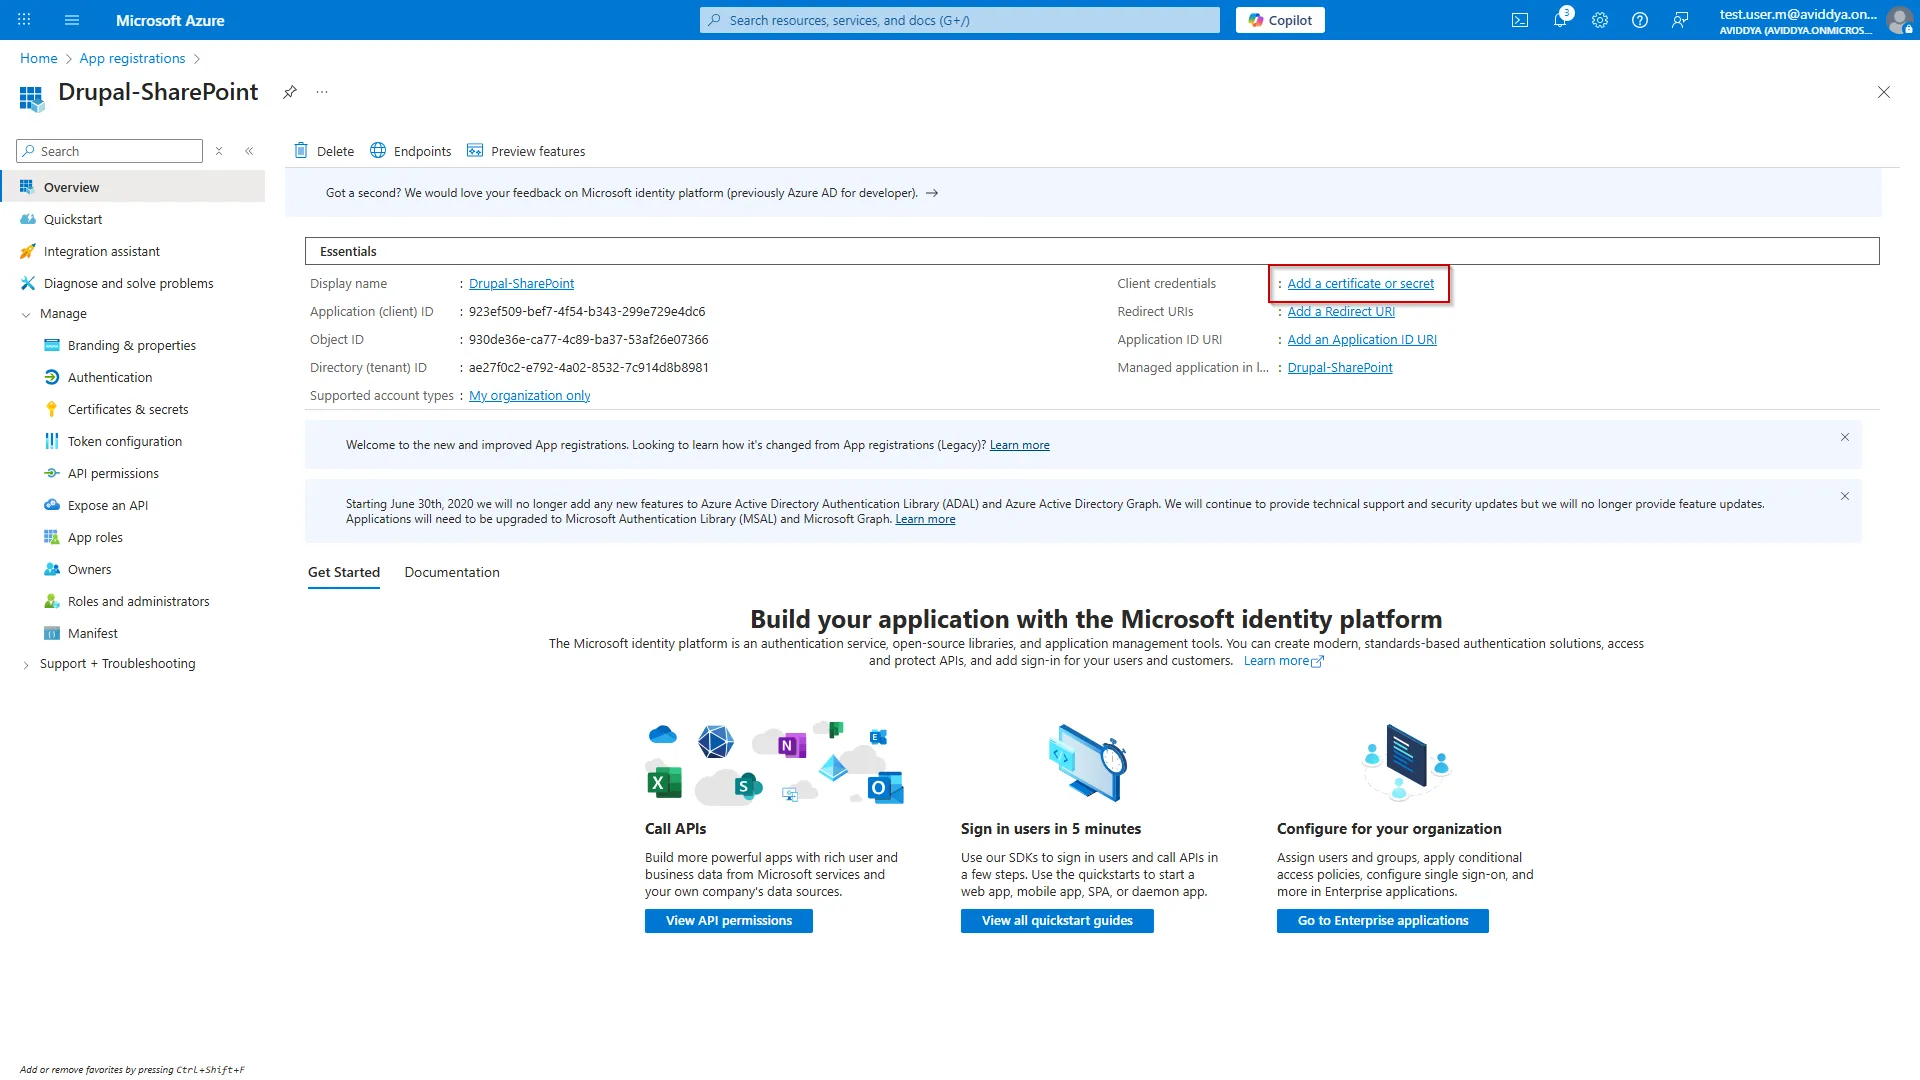Dismiss the welcome App registrations banner
Screen dimensions: 1920x1080
pyautogui.click(x=1845, y=437)
